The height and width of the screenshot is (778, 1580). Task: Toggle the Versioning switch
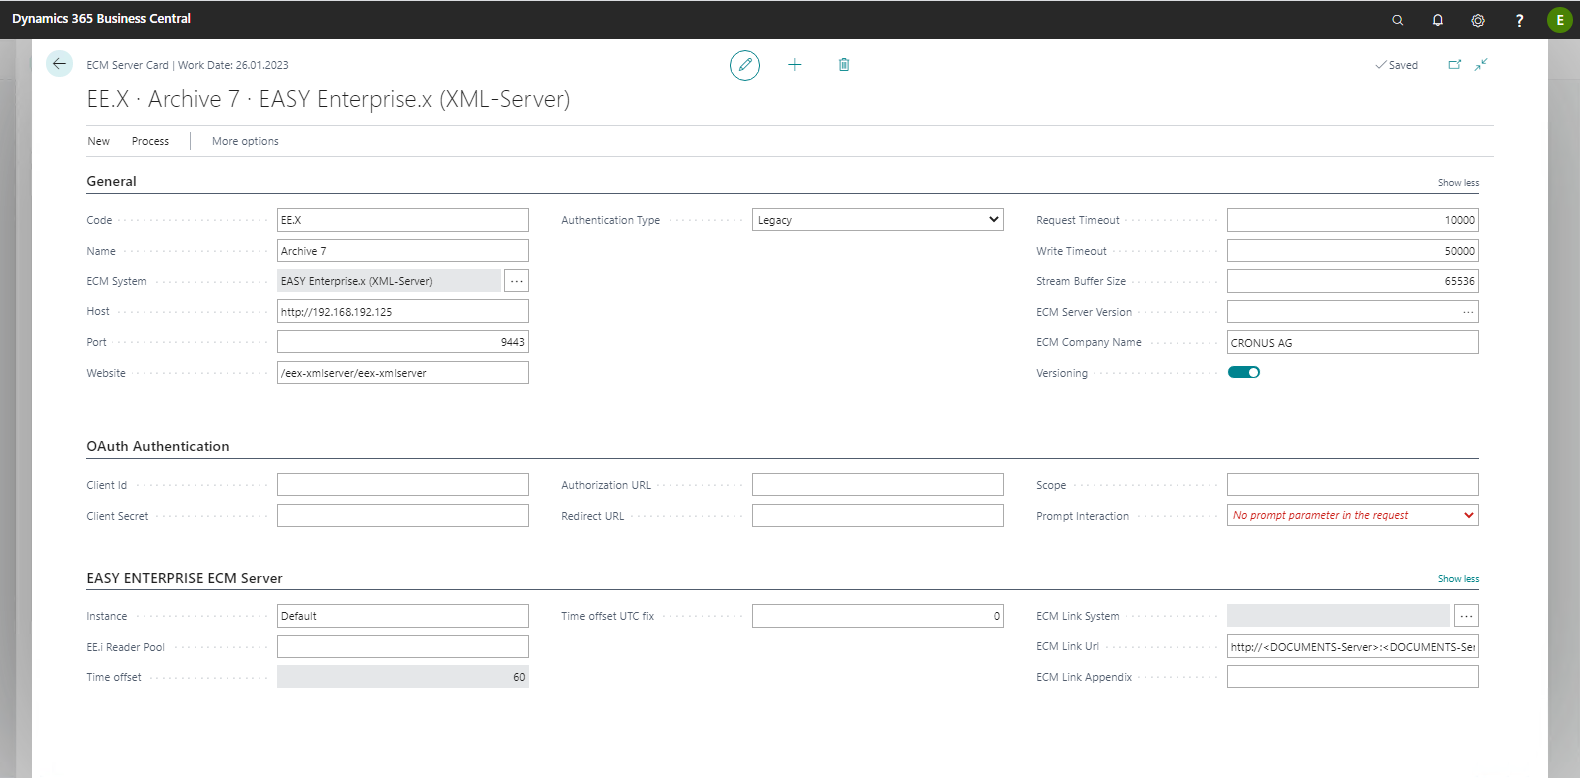click(x=1243, y=372)
